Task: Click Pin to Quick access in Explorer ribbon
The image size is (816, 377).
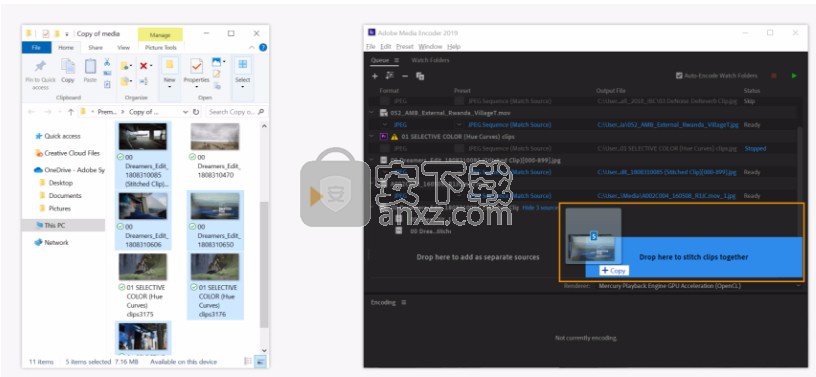Action: [41, 73]
